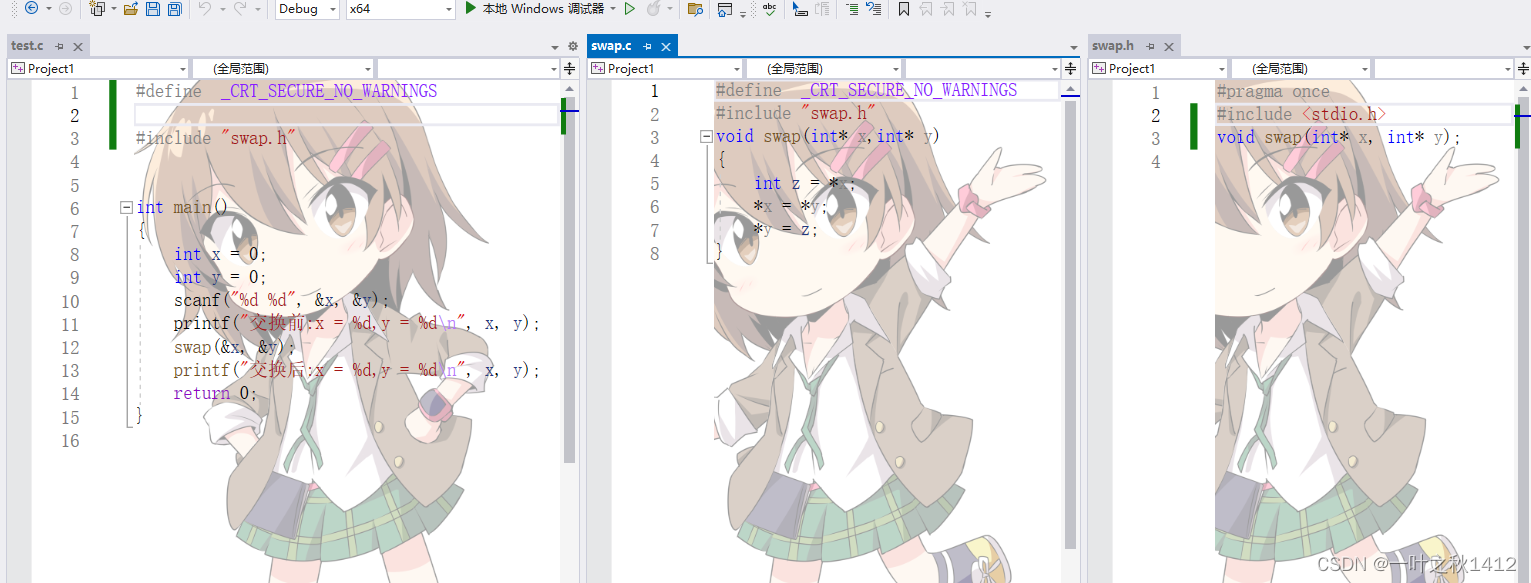Click the scanf line in test.c
Screen dimensions: 1531x583
click(281, 300)
